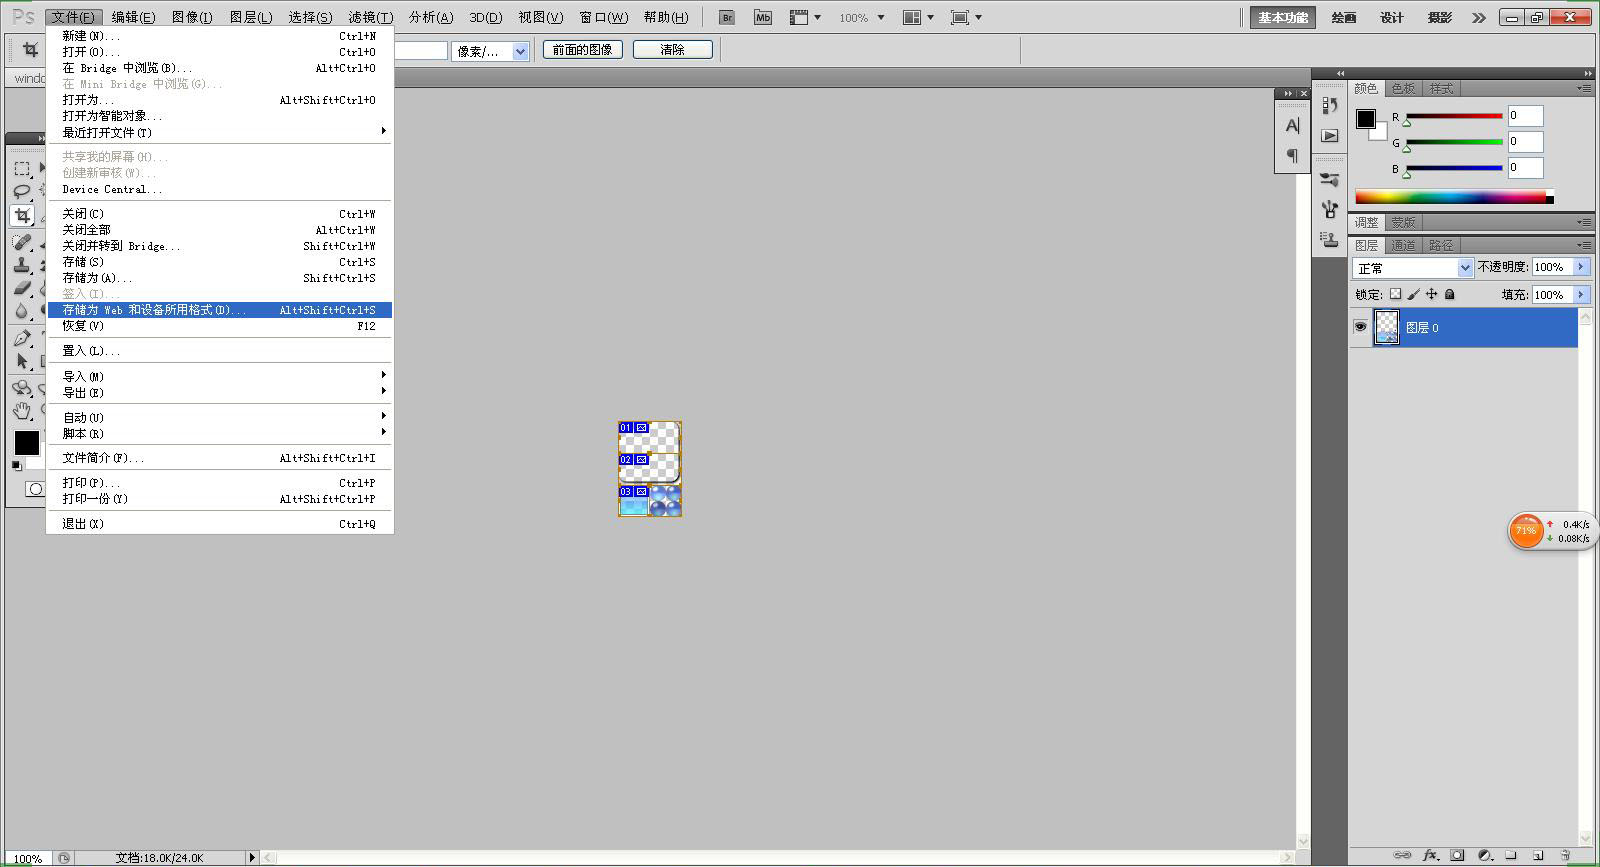Select the Rectangular Marquee tool
The height and width of the screenshot is (867, 1600).
[22, 168]
